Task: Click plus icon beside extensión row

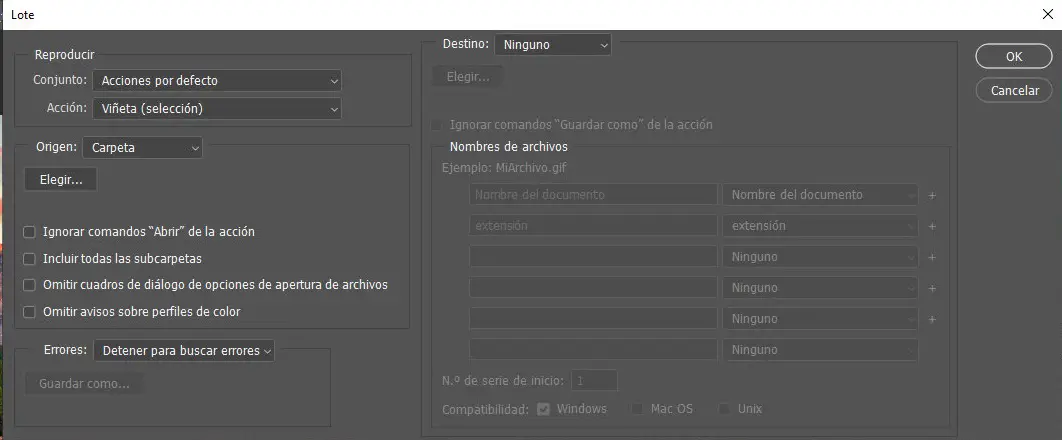Action: click(x=932, y=227)
